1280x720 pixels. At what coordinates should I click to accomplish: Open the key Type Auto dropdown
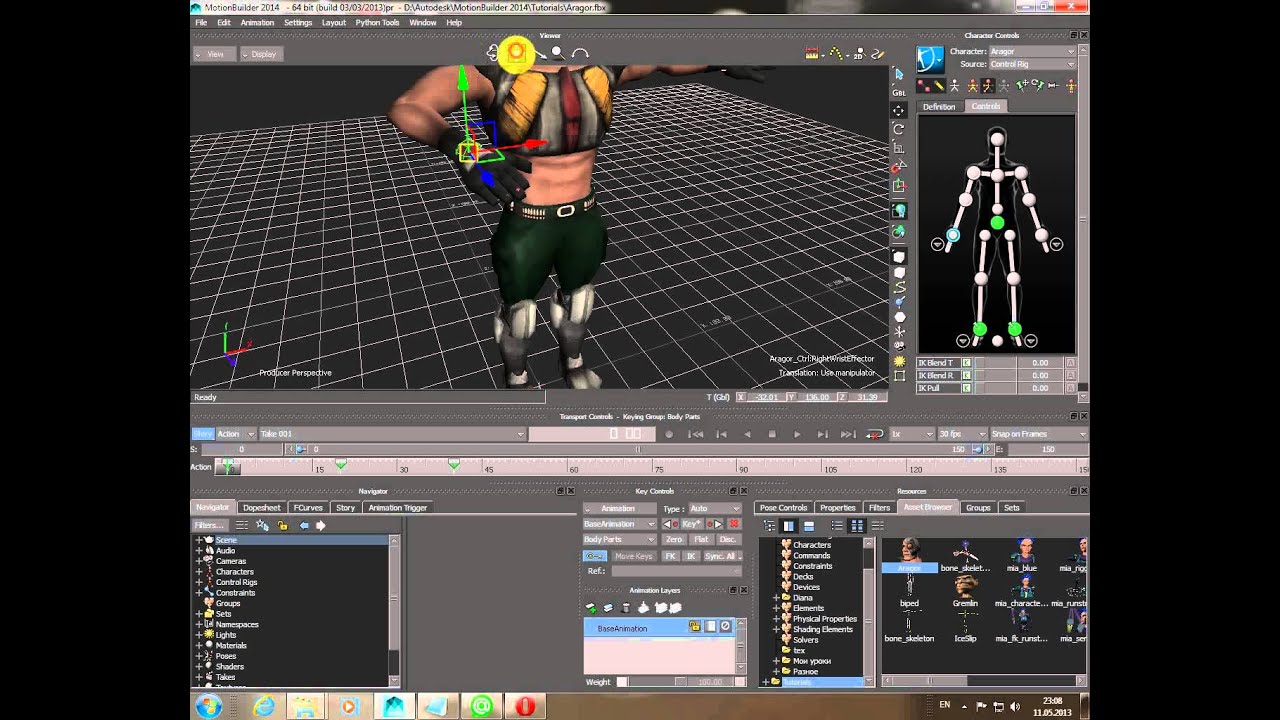715,509
